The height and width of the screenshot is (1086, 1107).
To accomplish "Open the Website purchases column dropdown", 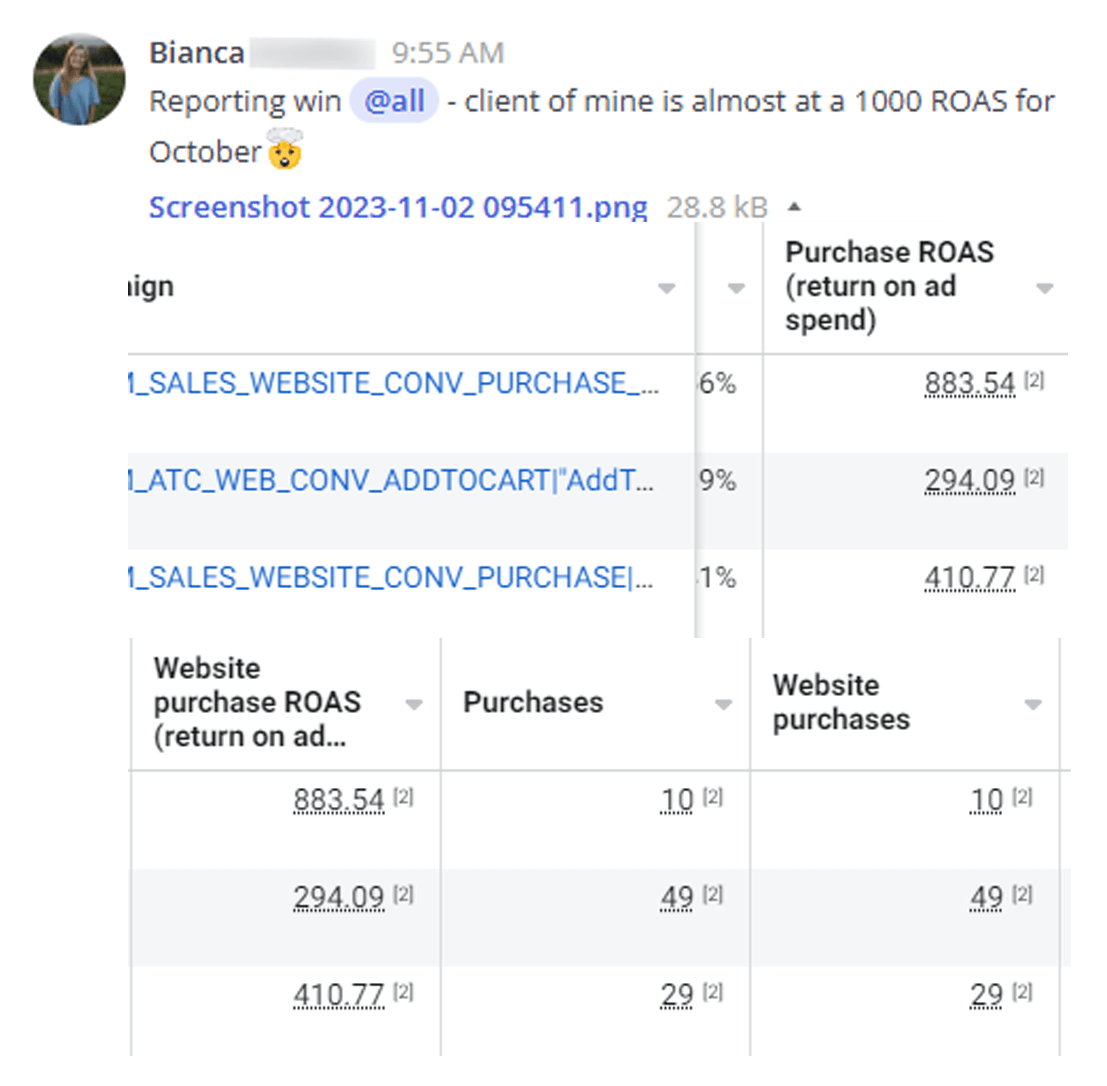I will (x=1033, y=704).
